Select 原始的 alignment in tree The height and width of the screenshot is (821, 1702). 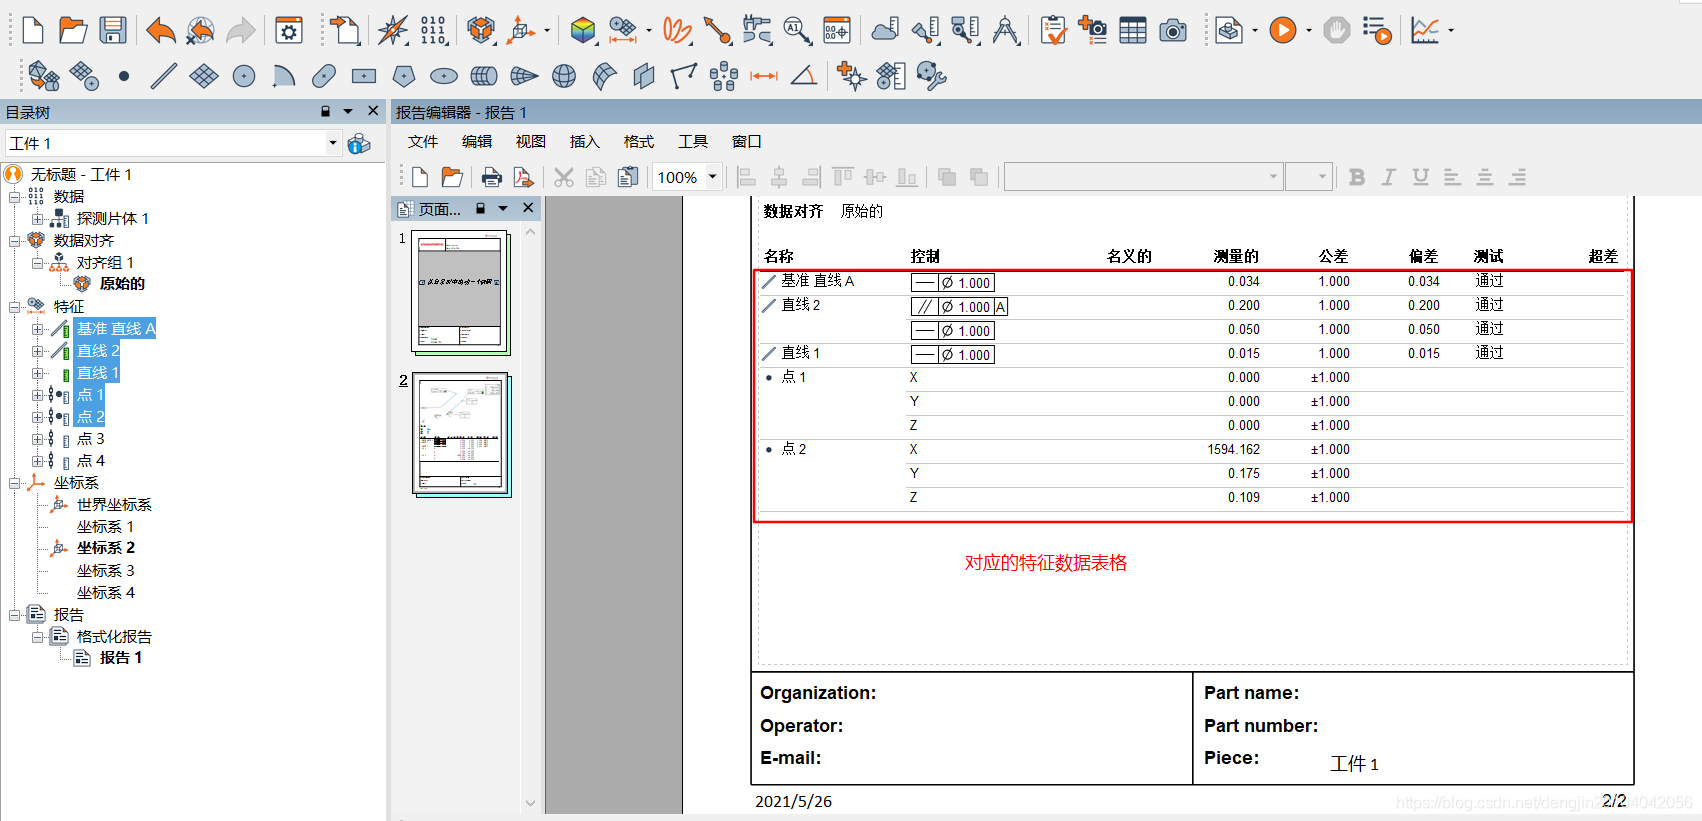click(x=122, y=284)
